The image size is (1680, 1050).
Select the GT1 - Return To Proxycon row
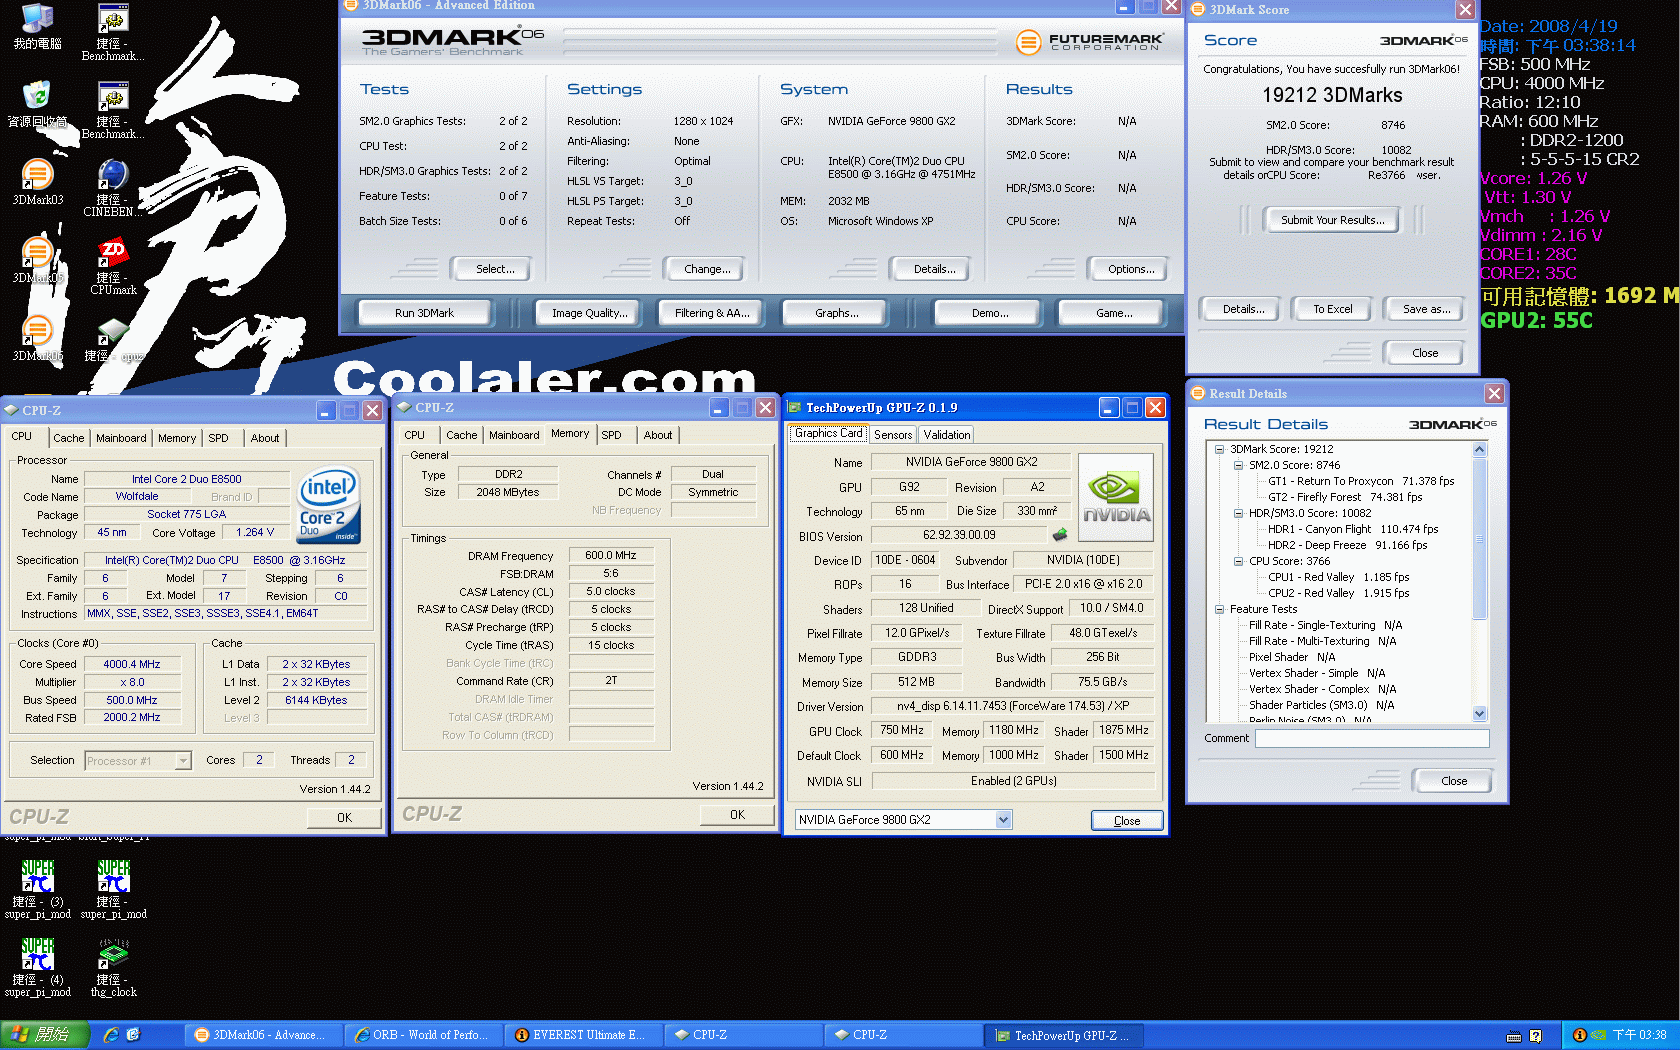click(1361, 481)
